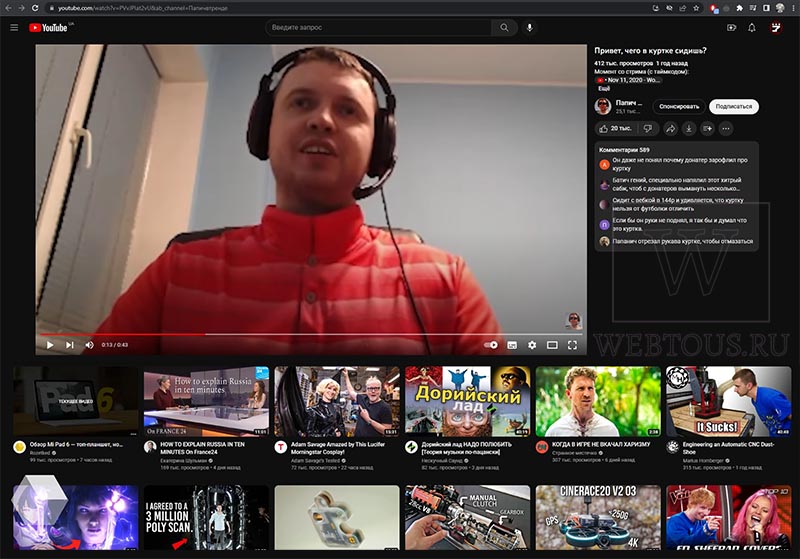Expand the description with Ещё
The height and width of the screenshot is (559, 800).
point(604,88)
